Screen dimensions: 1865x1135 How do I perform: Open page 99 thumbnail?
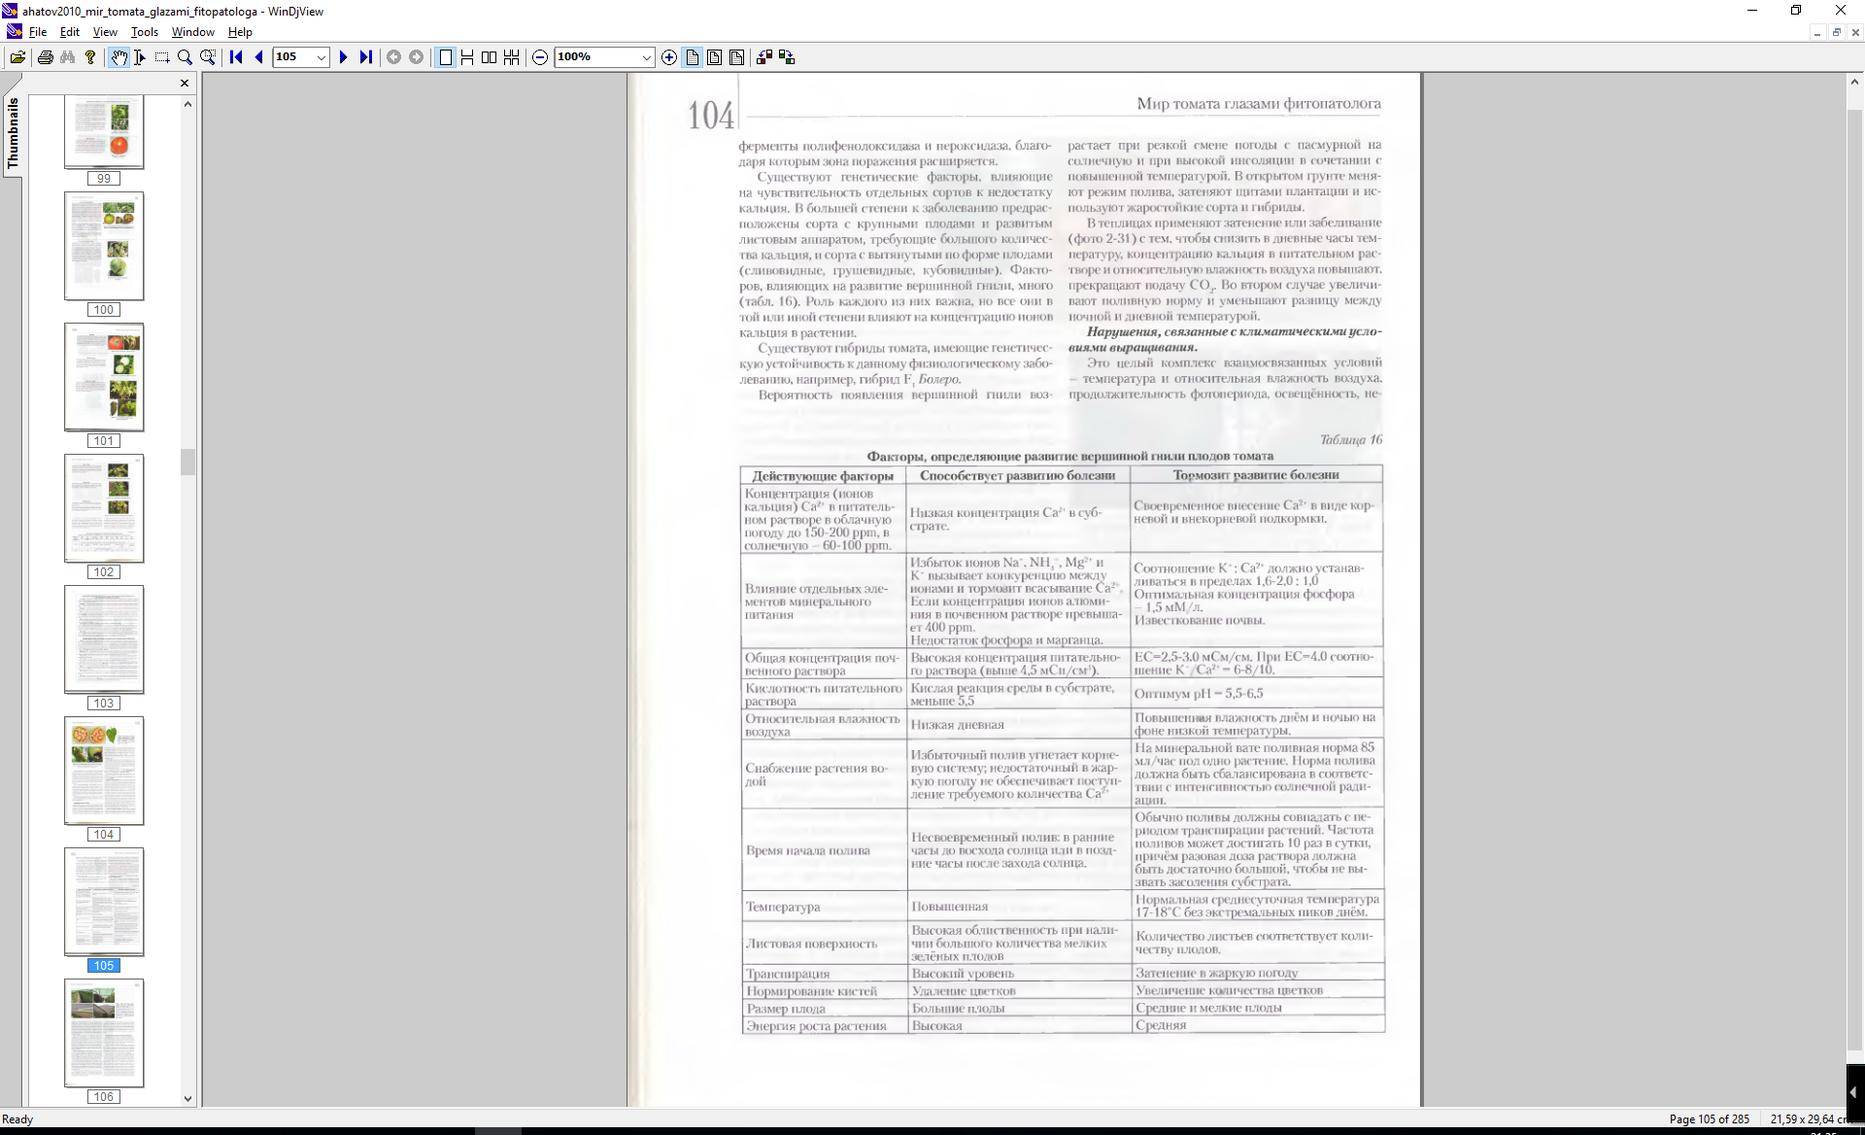point(104,133)
